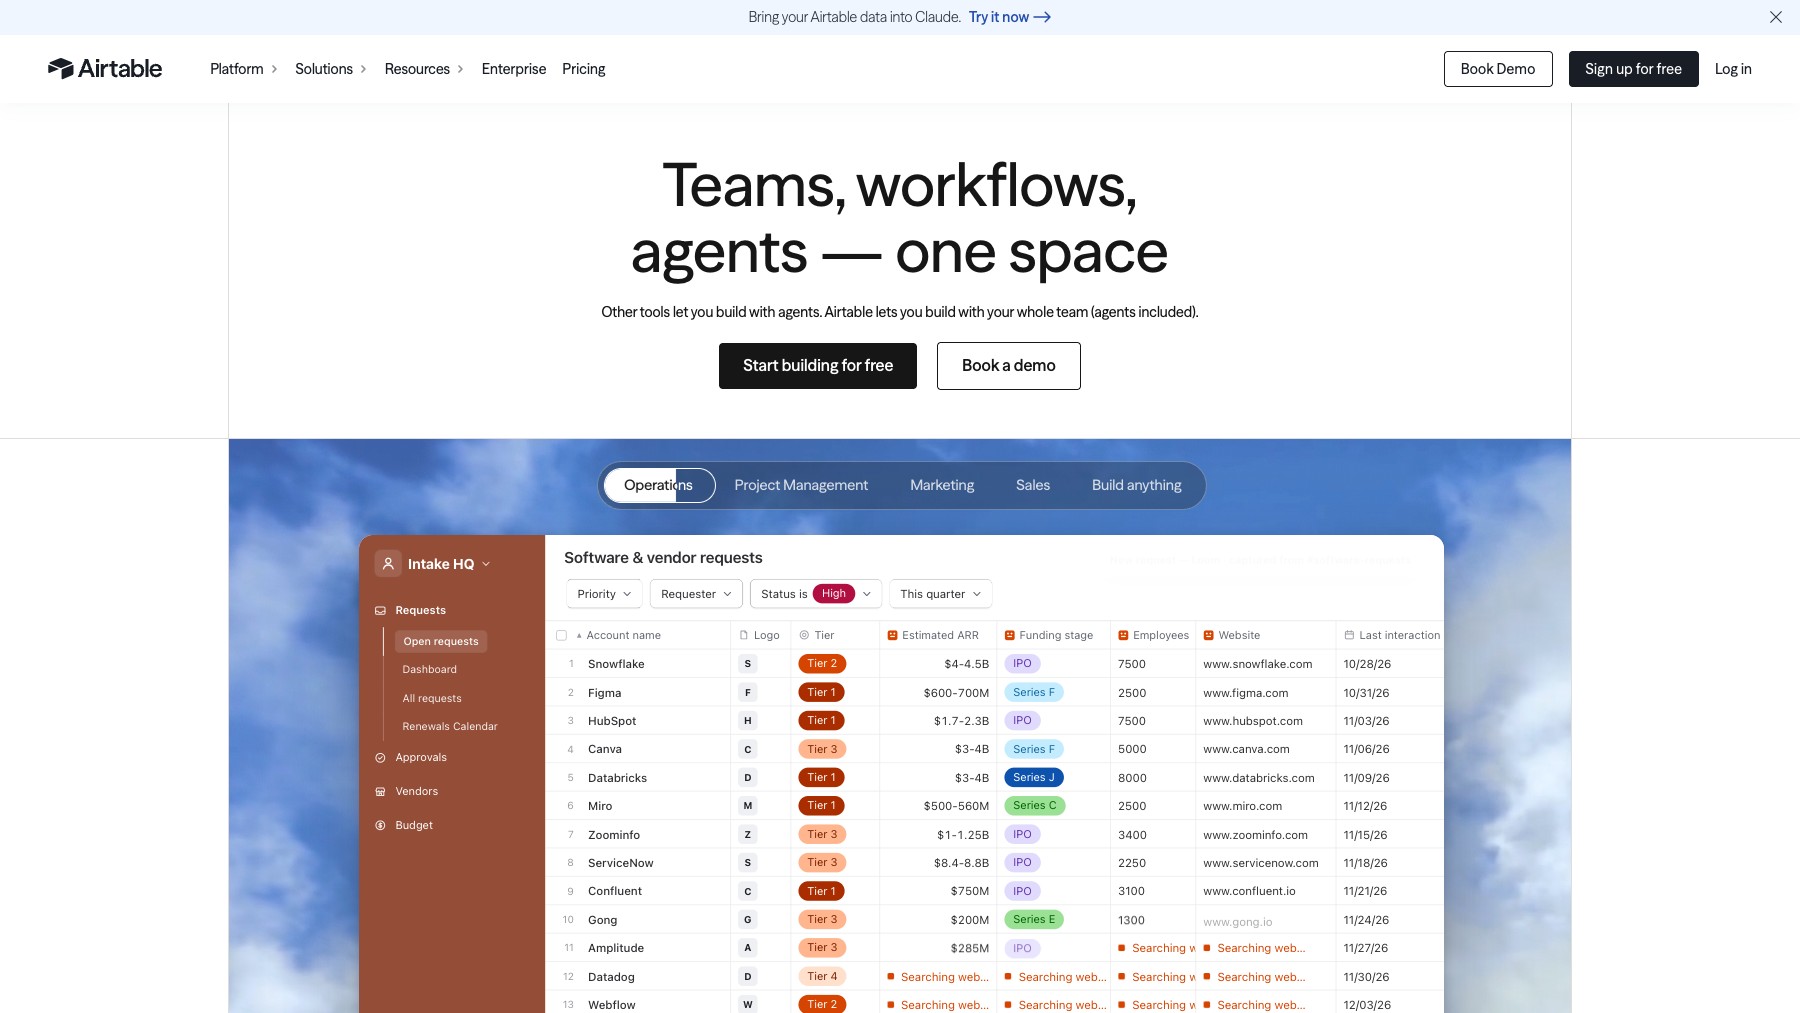Expand the Platform navigation menu
Screen dimensions: 1800x1013
243,69
